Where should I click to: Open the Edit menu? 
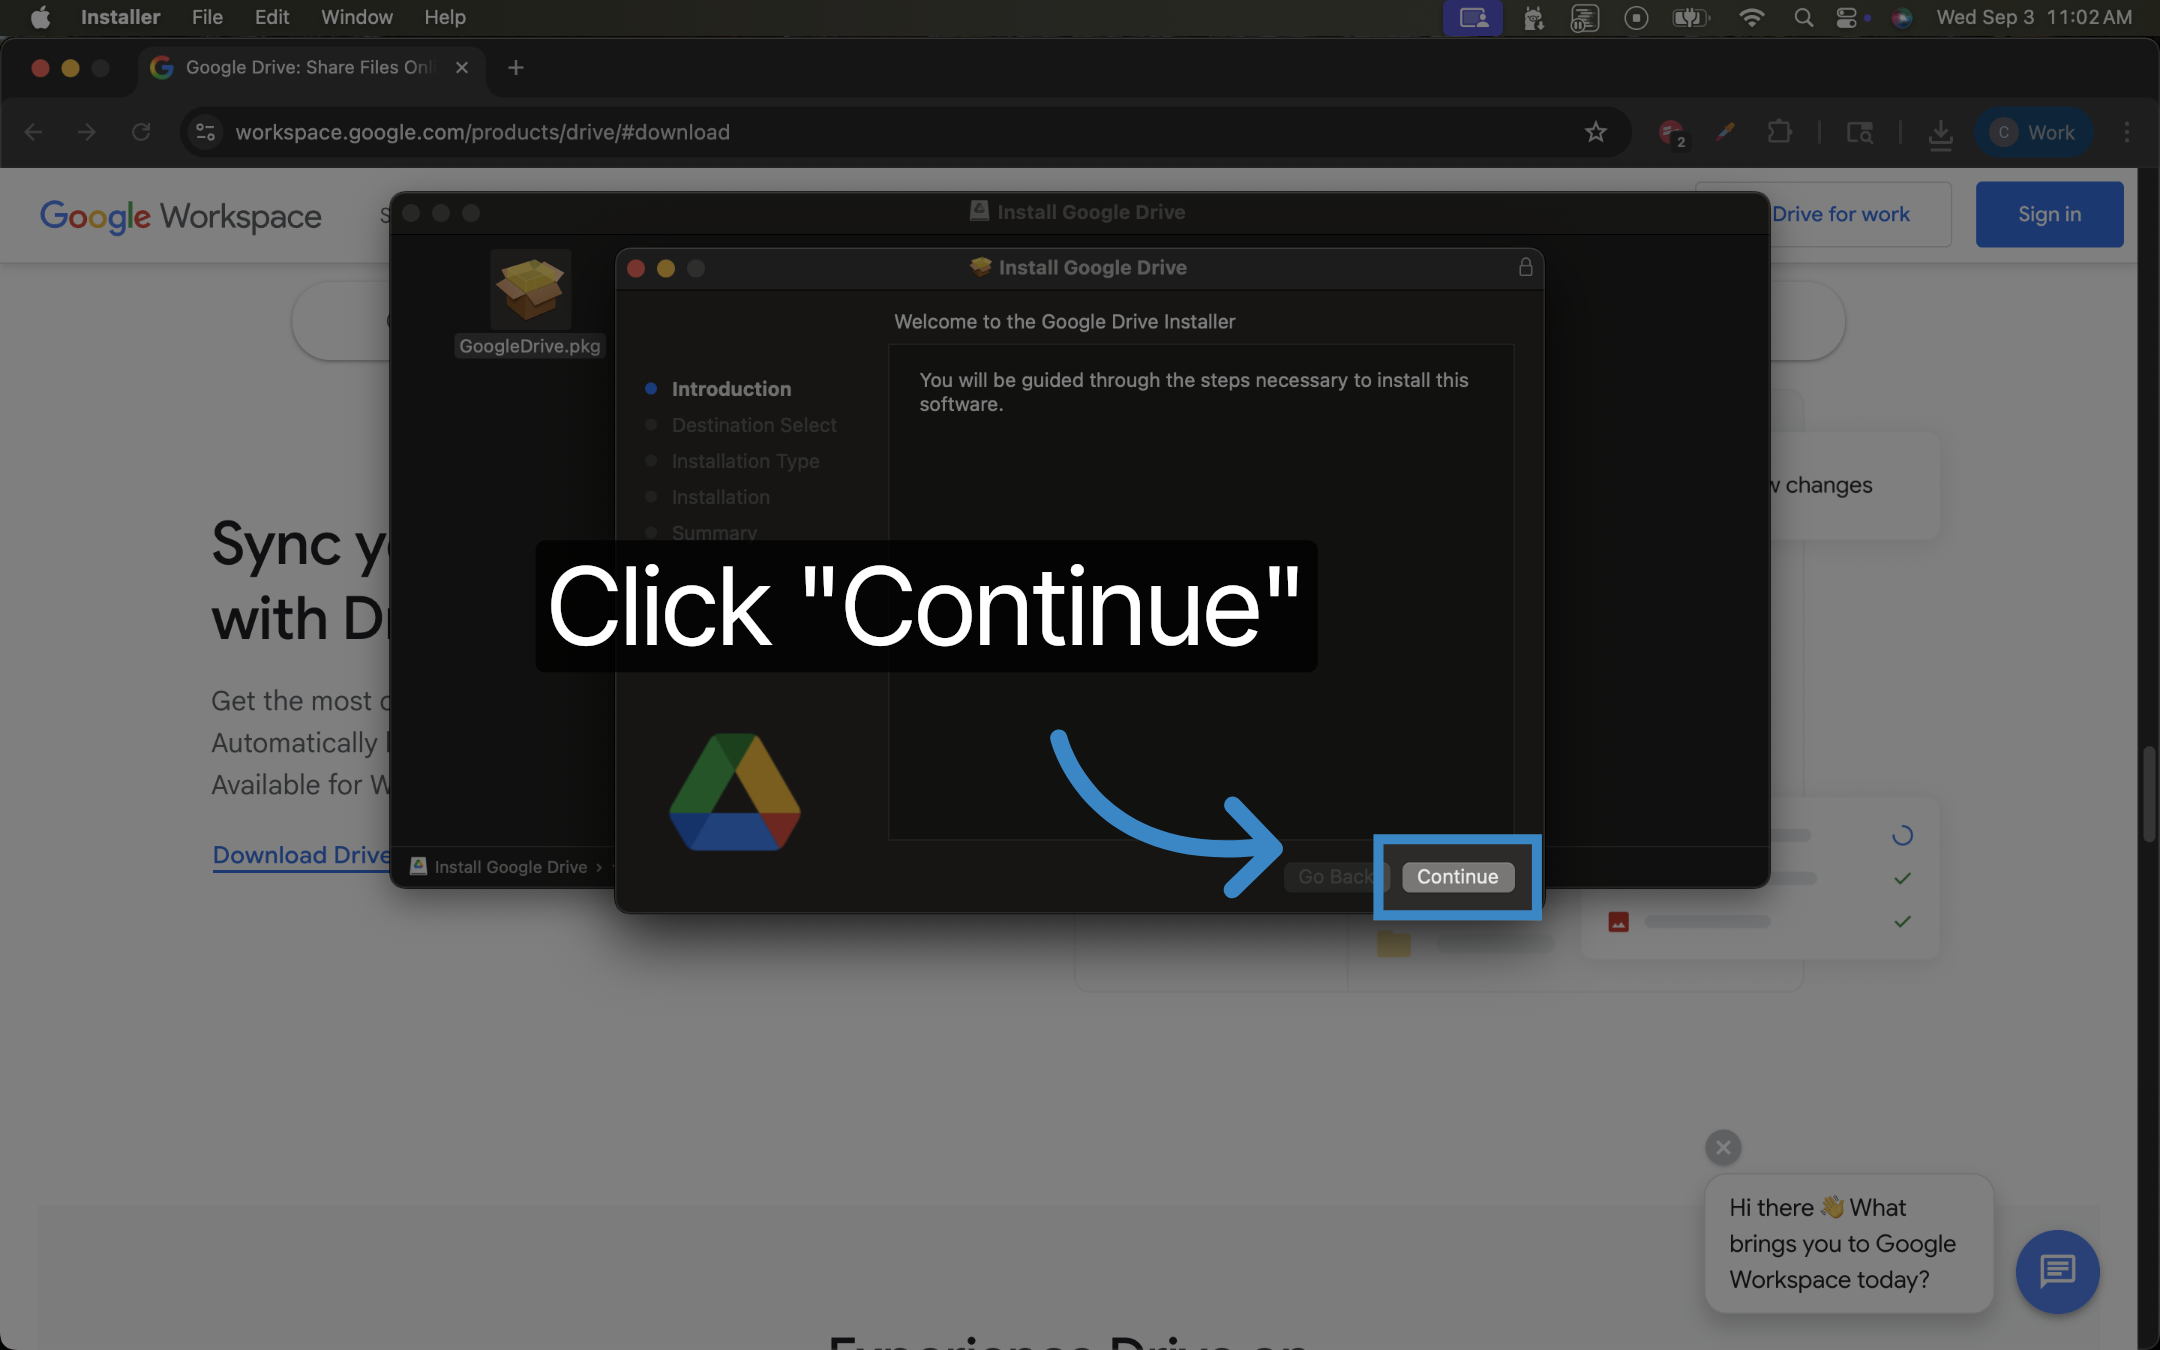[271, 17]
